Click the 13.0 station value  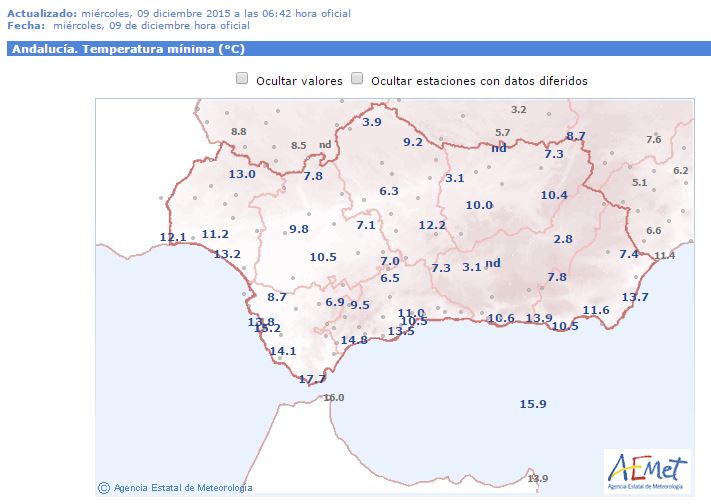point(243,174)
